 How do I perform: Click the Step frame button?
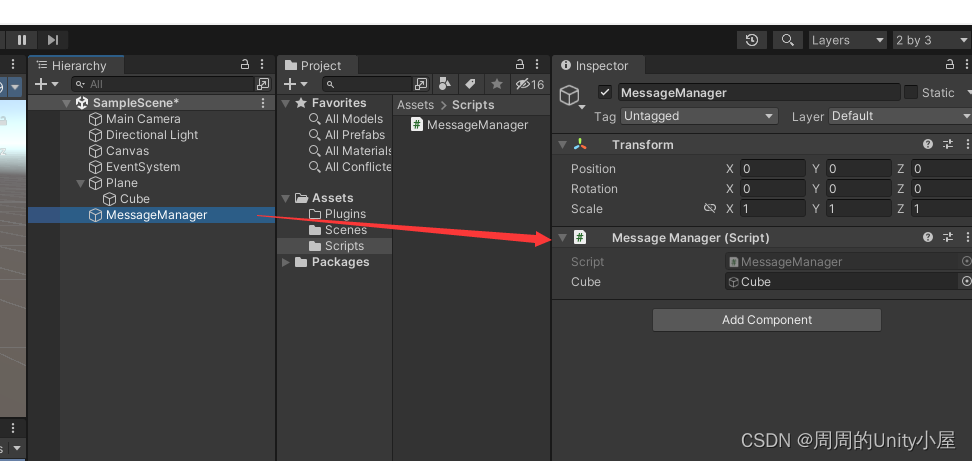(52, 40)
